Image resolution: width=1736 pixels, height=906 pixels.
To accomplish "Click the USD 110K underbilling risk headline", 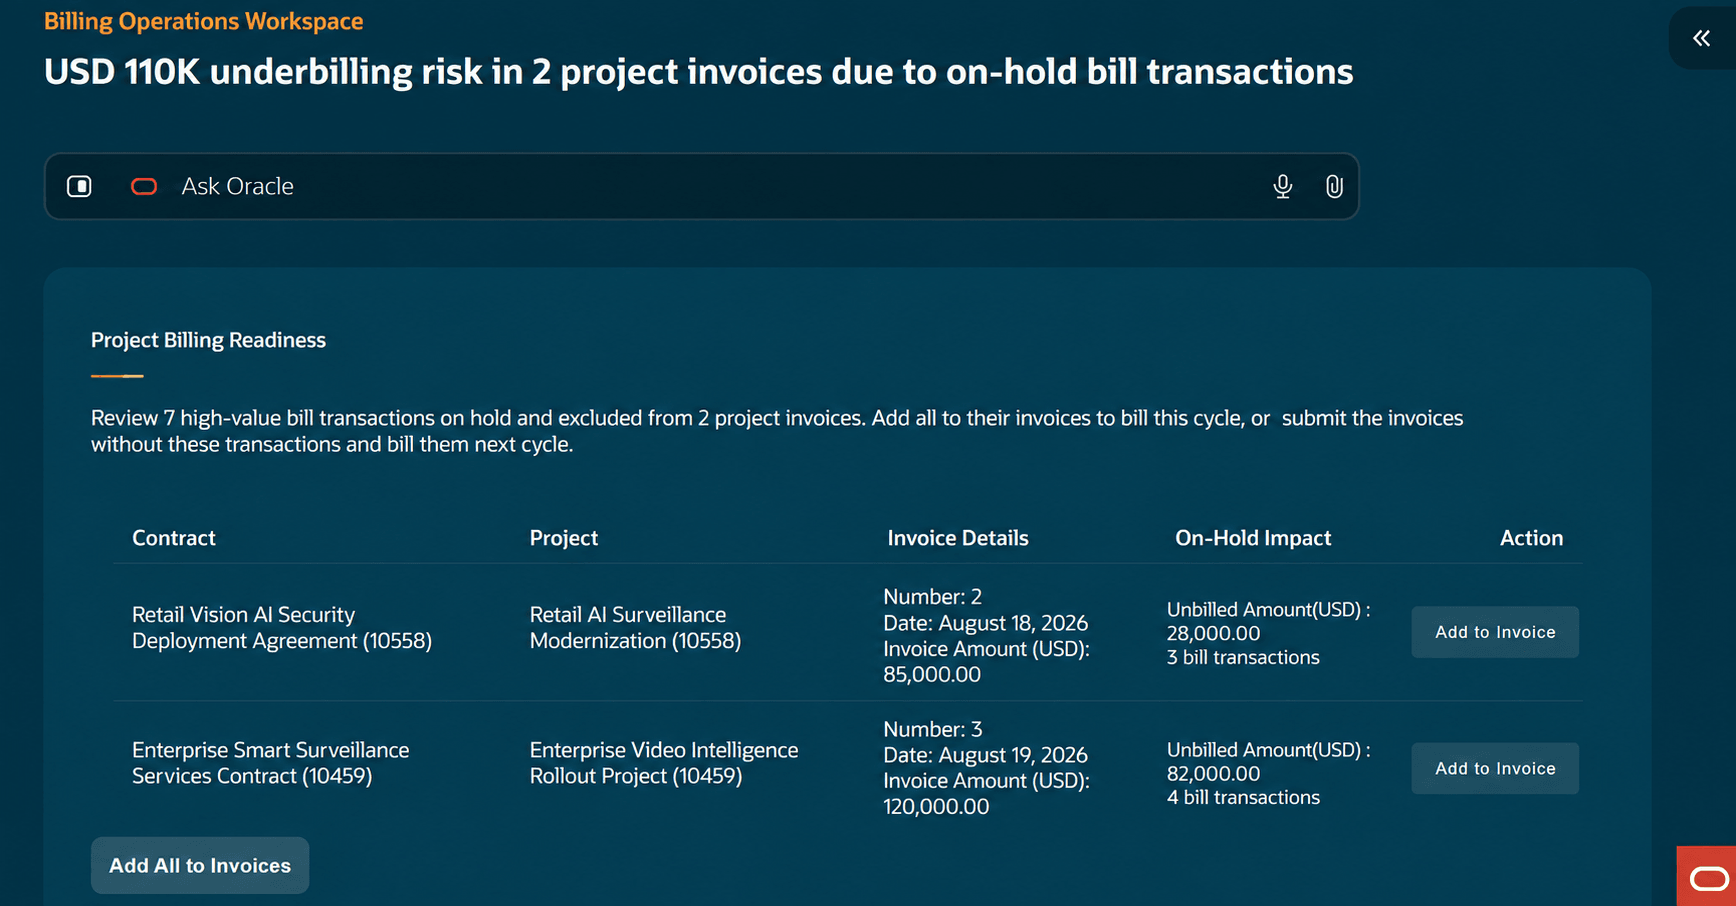I will click(698, 72).
